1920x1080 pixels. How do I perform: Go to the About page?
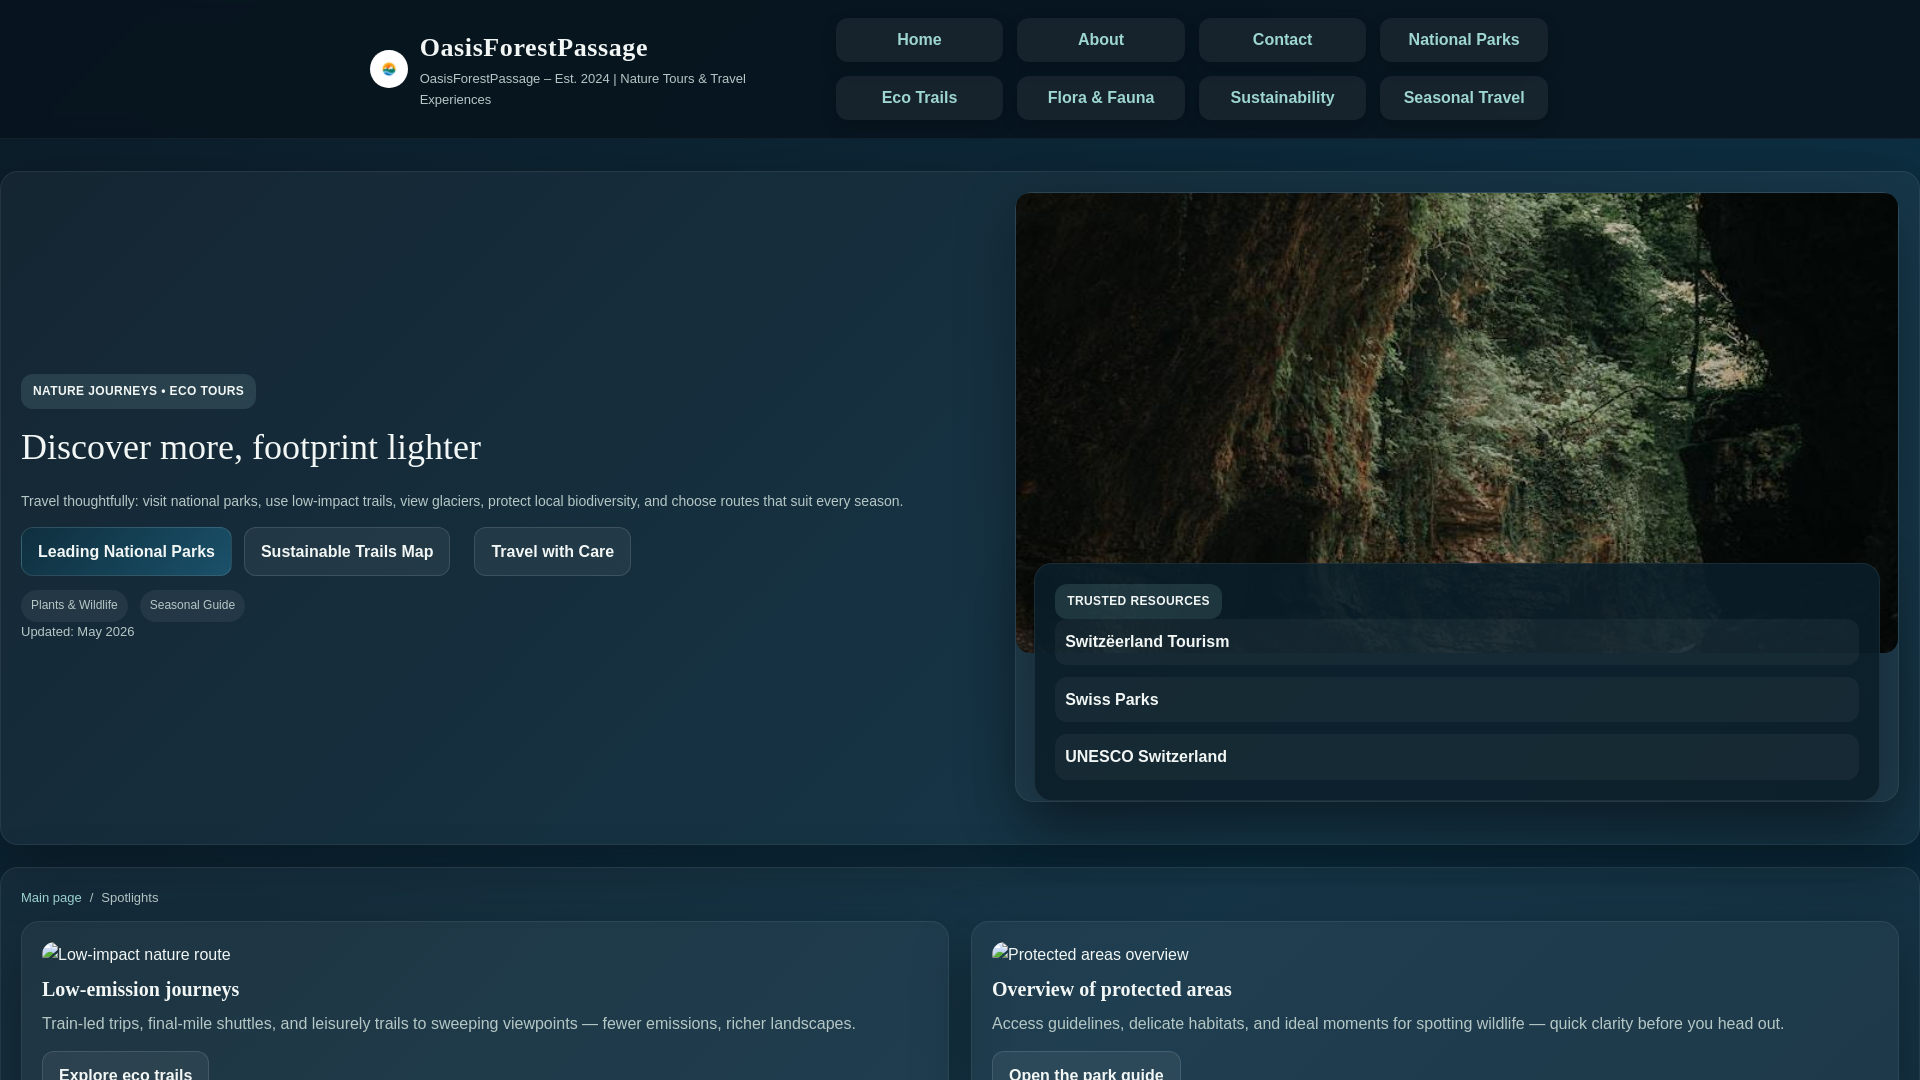[x=1100, y=40]
